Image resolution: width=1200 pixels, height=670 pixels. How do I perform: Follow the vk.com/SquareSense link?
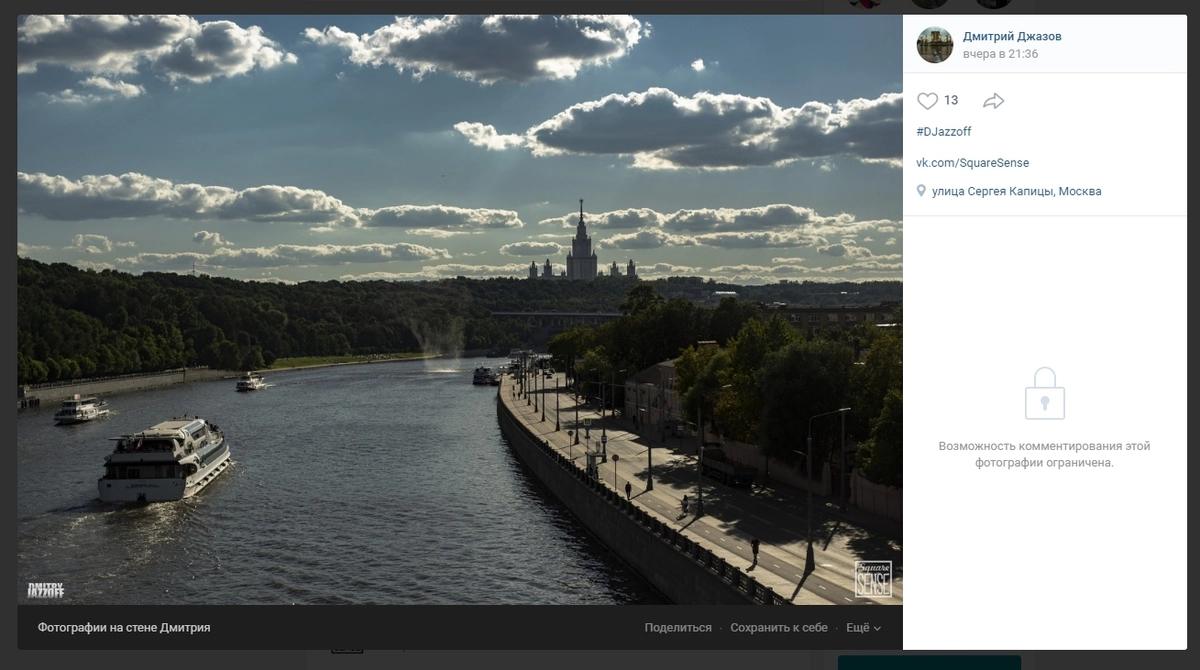tap(972, 163)
